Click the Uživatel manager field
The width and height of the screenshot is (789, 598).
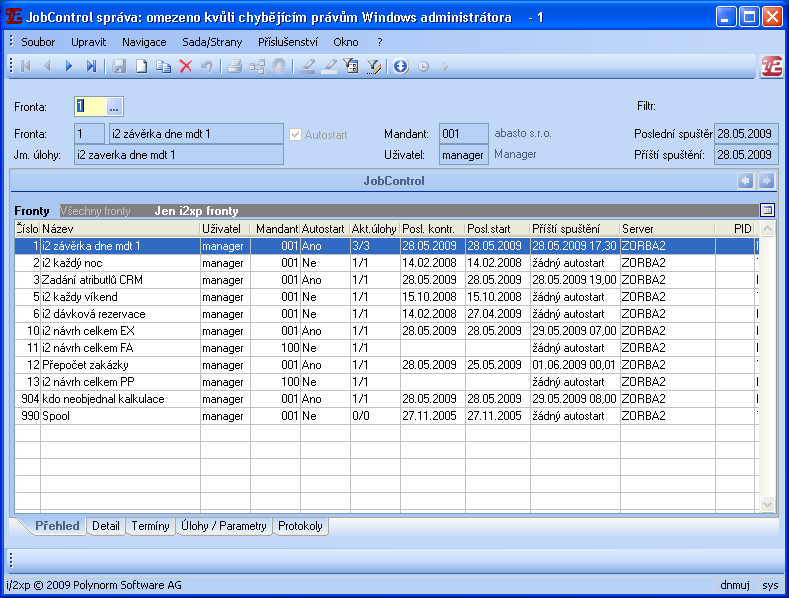pos(463,155)
